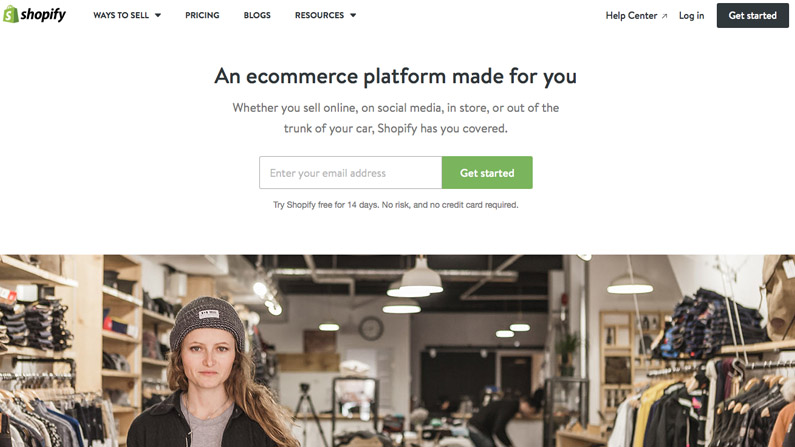Image resolution: width=795 pixels, height=447 pixels.
Task: Click the clothing rack on the right
Action: (x=710, y=403)
